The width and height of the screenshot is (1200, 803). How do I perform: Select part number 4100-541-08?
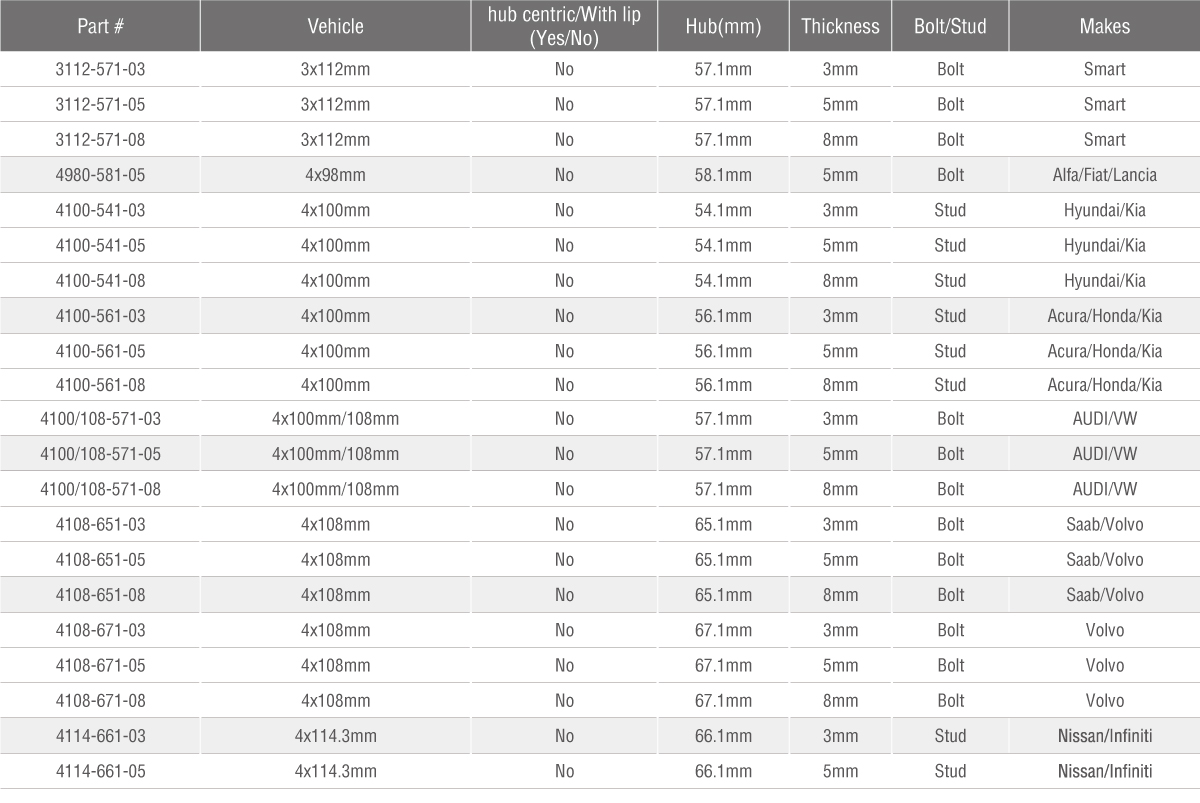pos(100,280)
